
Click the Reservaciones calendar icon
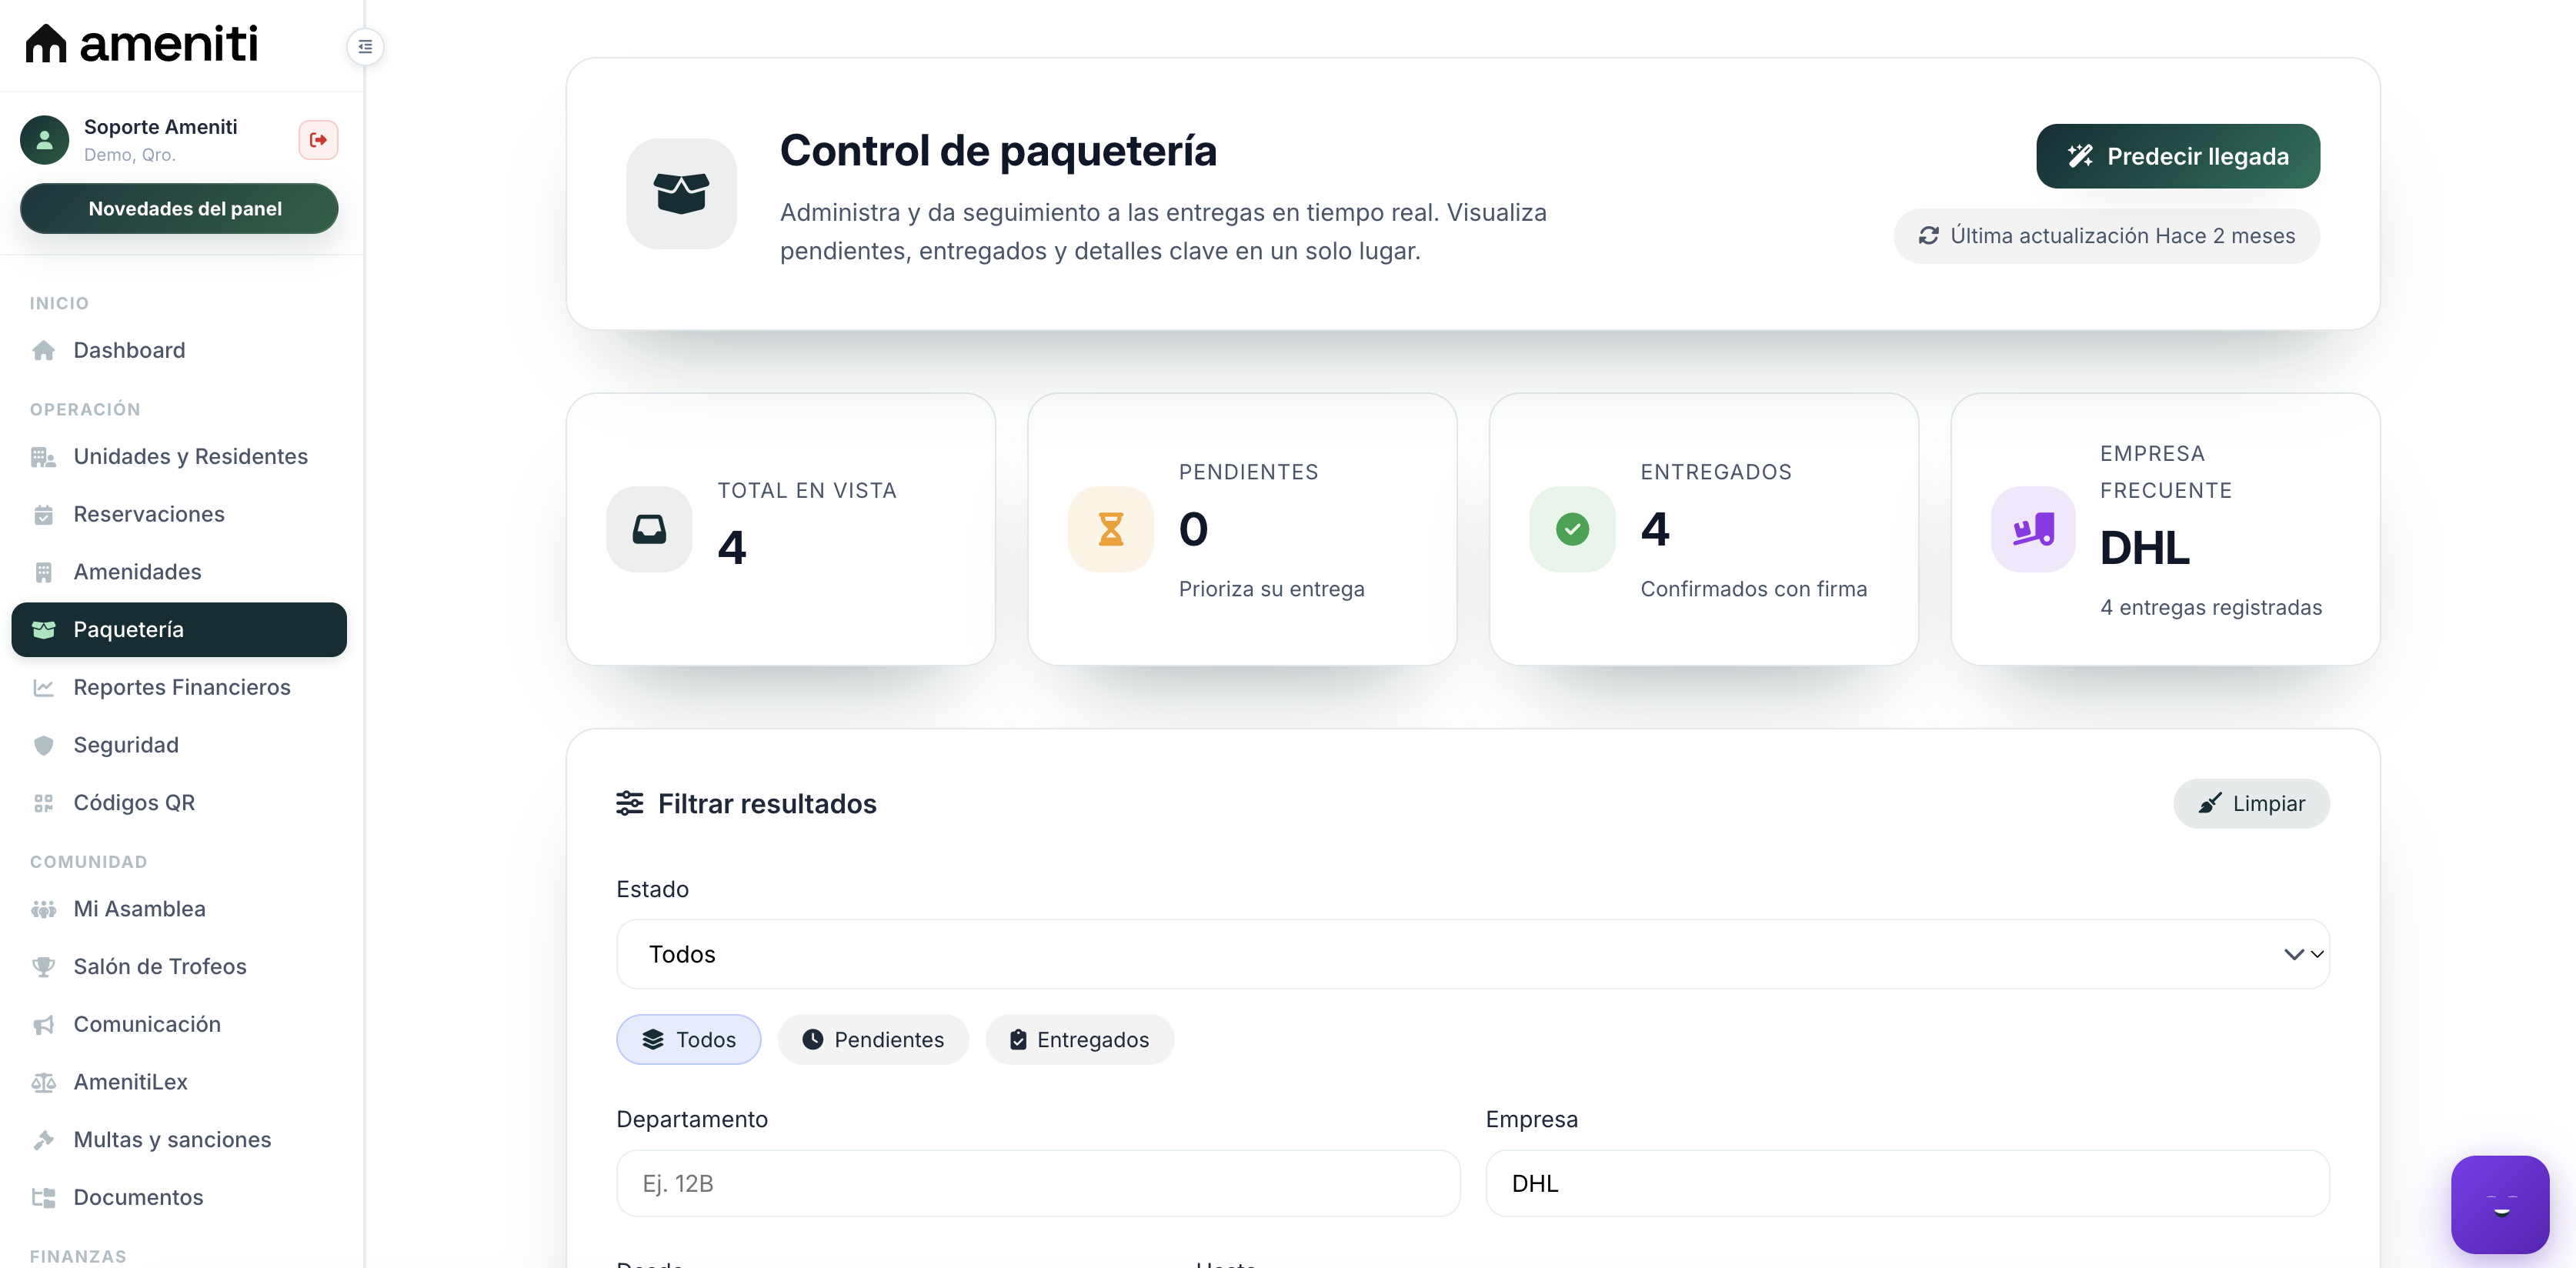[43, 515]
